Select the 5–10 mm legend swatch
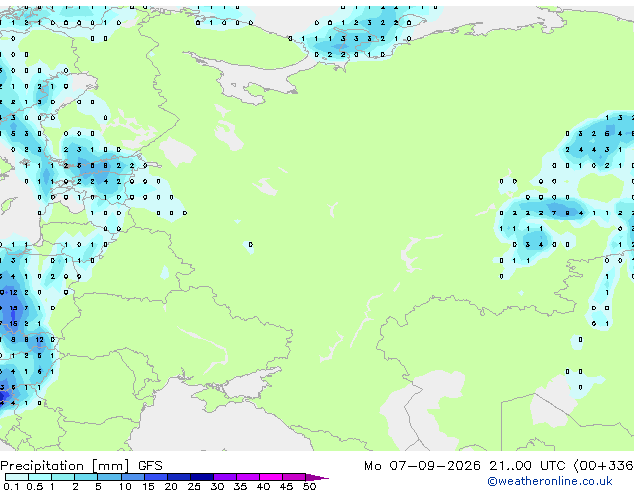This screenshot has height=490, width=634. [x=109, y=477]
